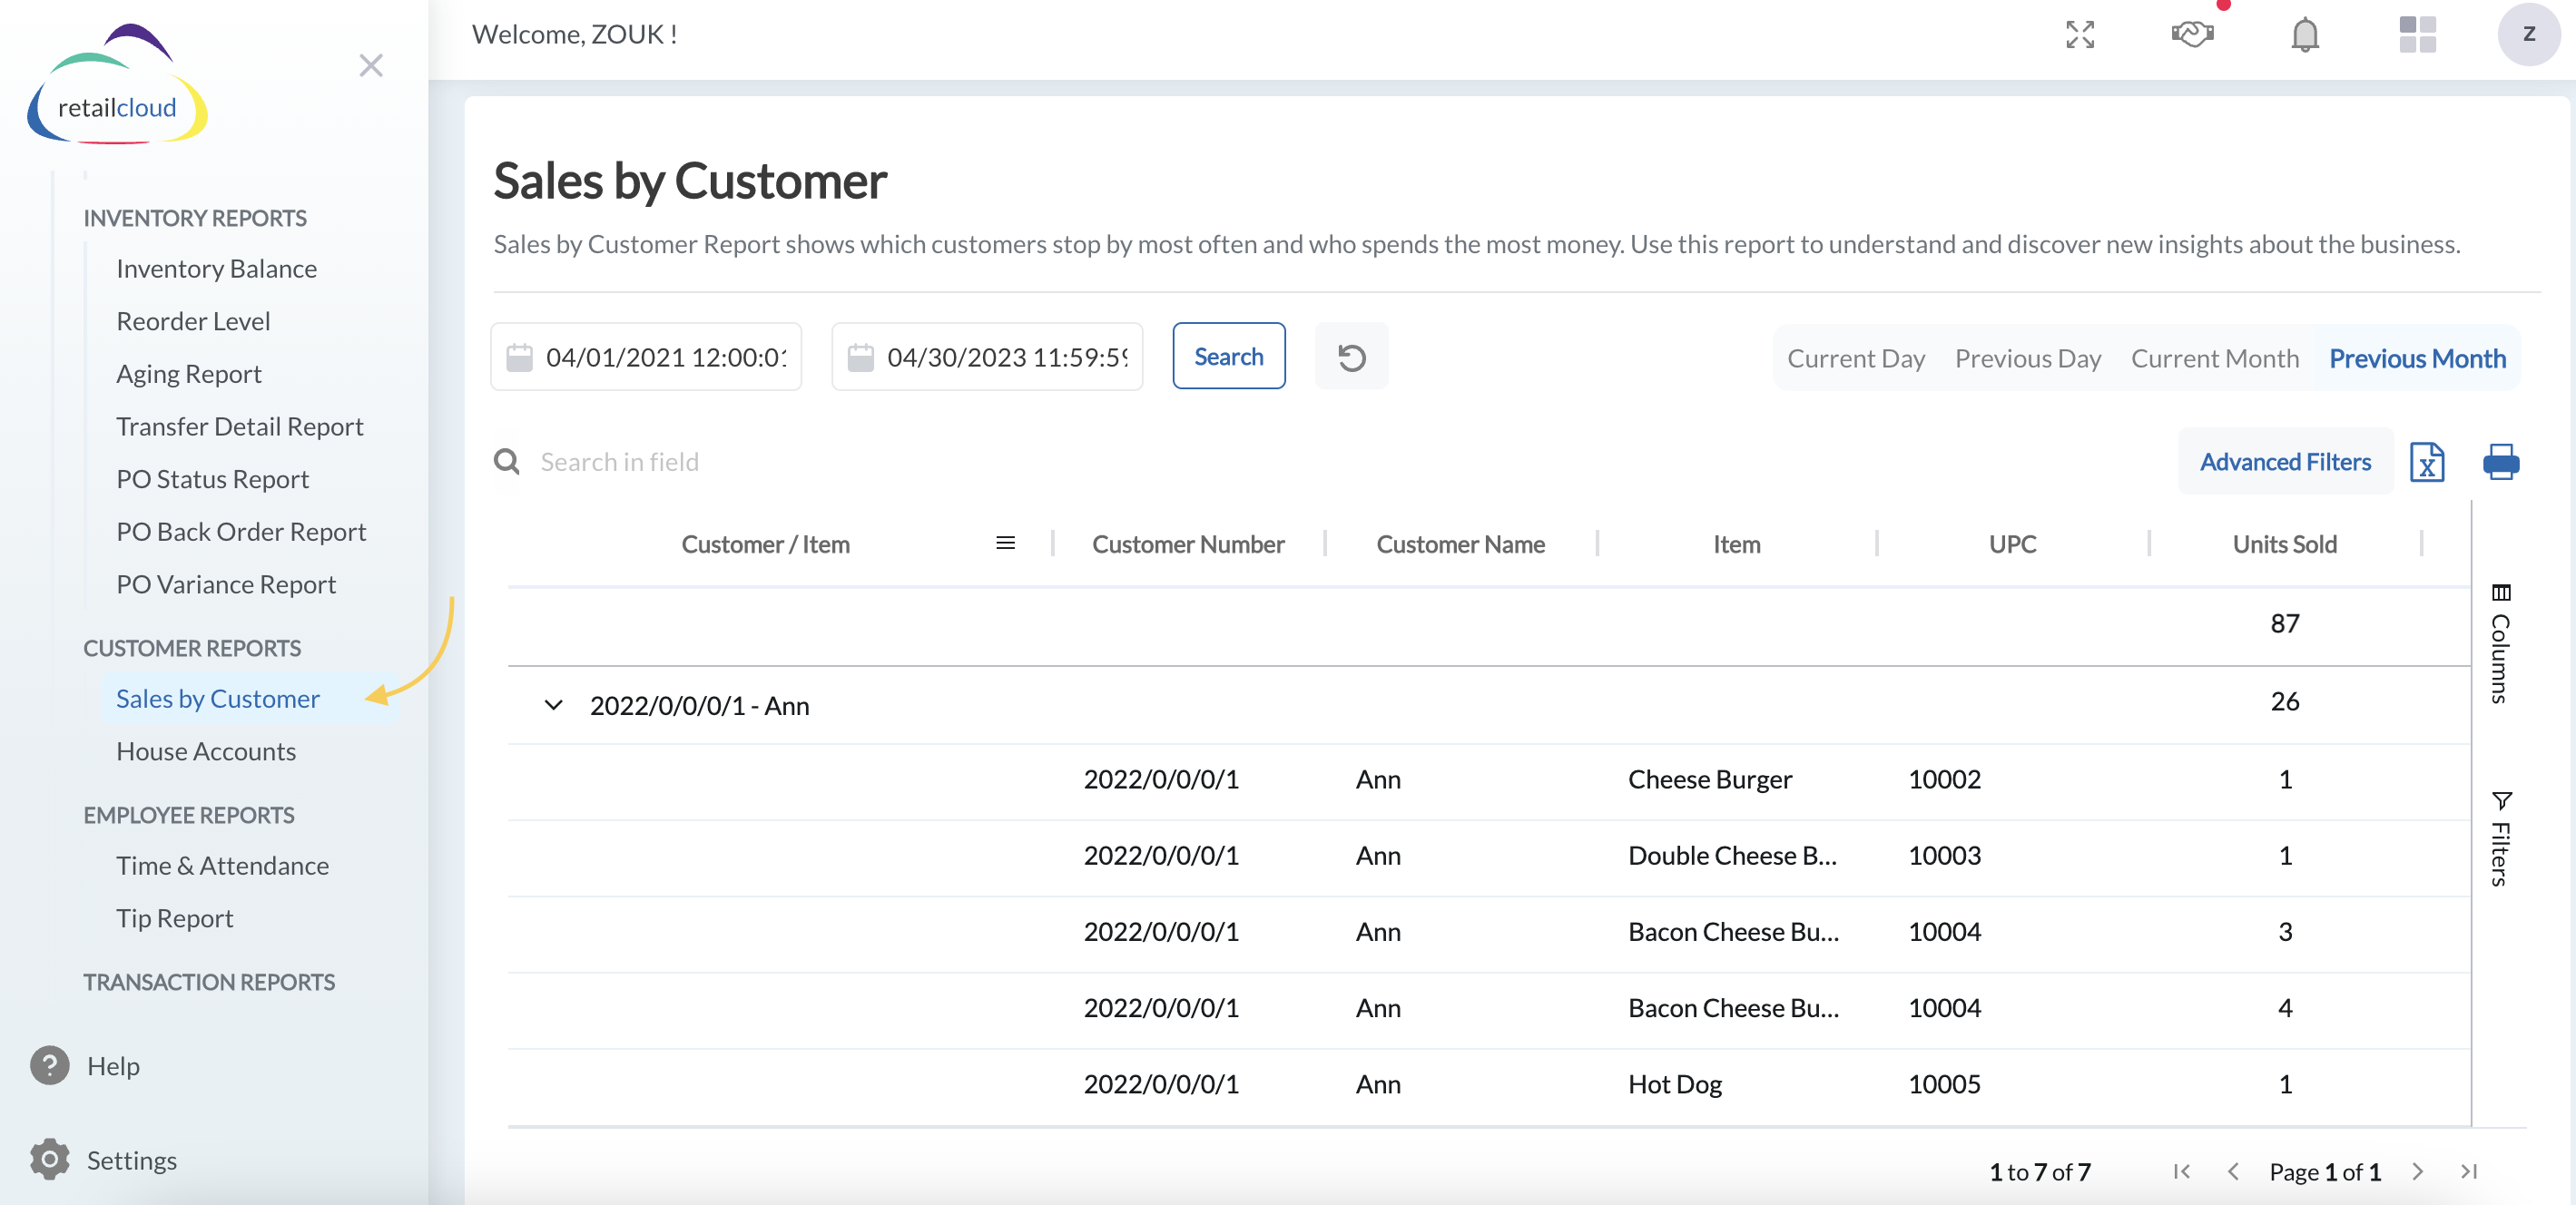Select Current Month range
Image resolution: width=2576 pixels, height=1205 pixels.
pyautogui.click(x=2214, y=358)
